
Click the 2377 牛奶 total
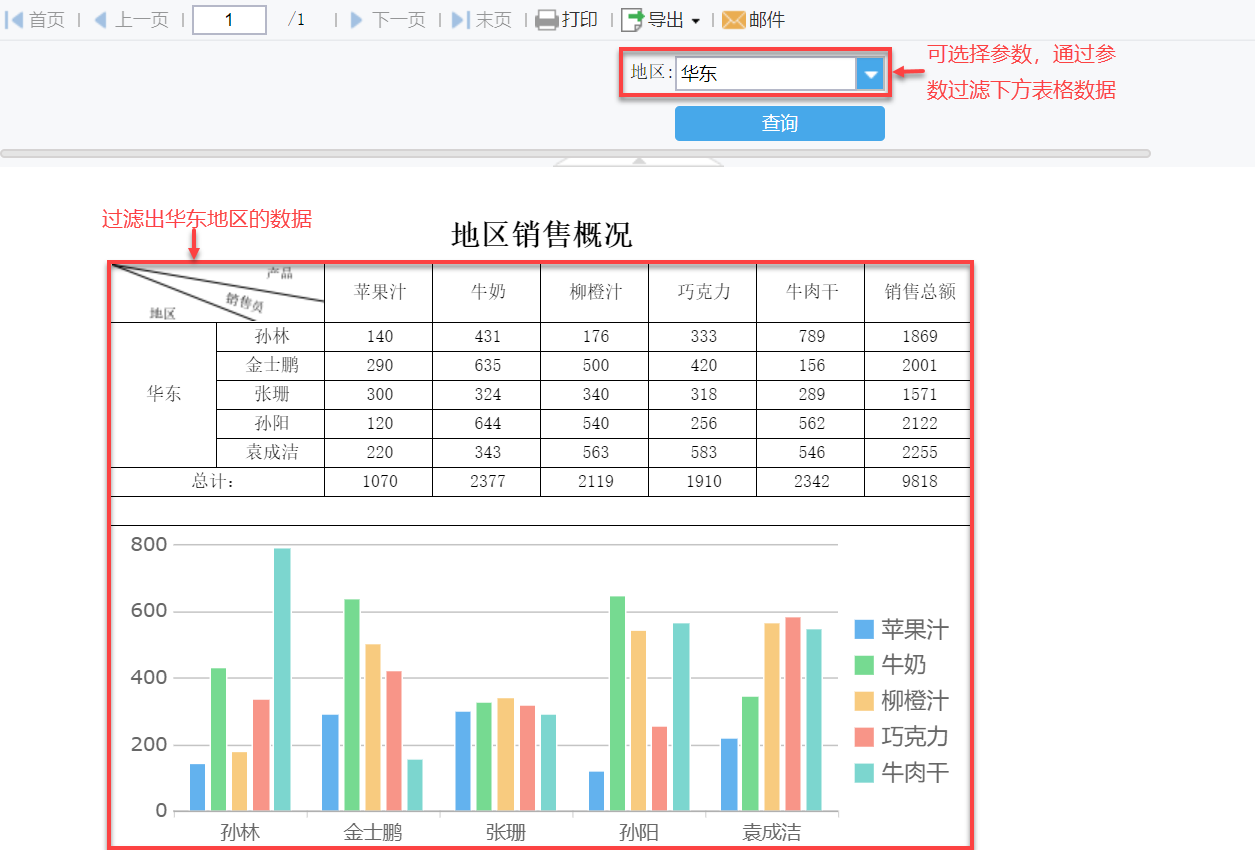pyautogui.click(x=487, y=481)
